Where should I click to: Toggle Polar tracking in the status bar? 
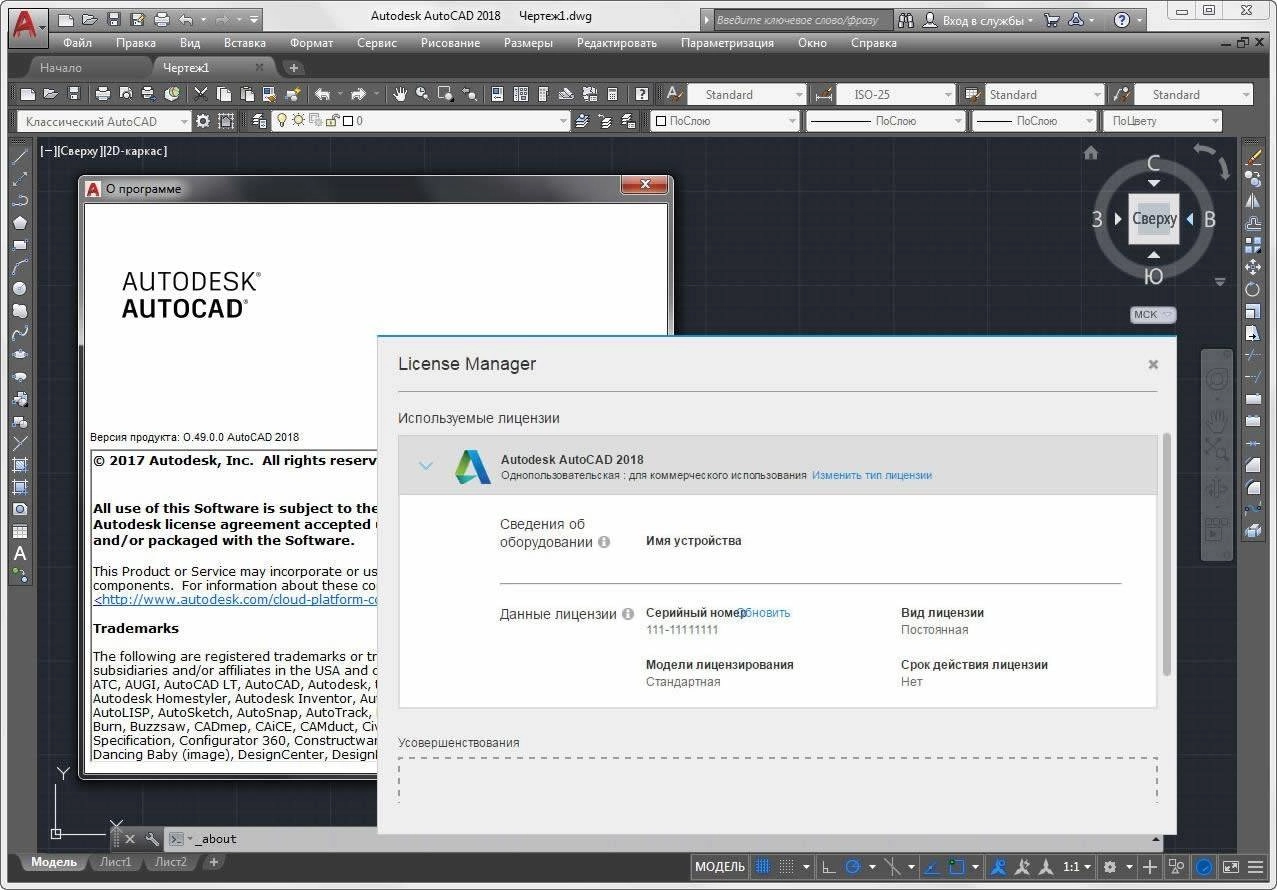pyautogui.click(x=852, y=867)
